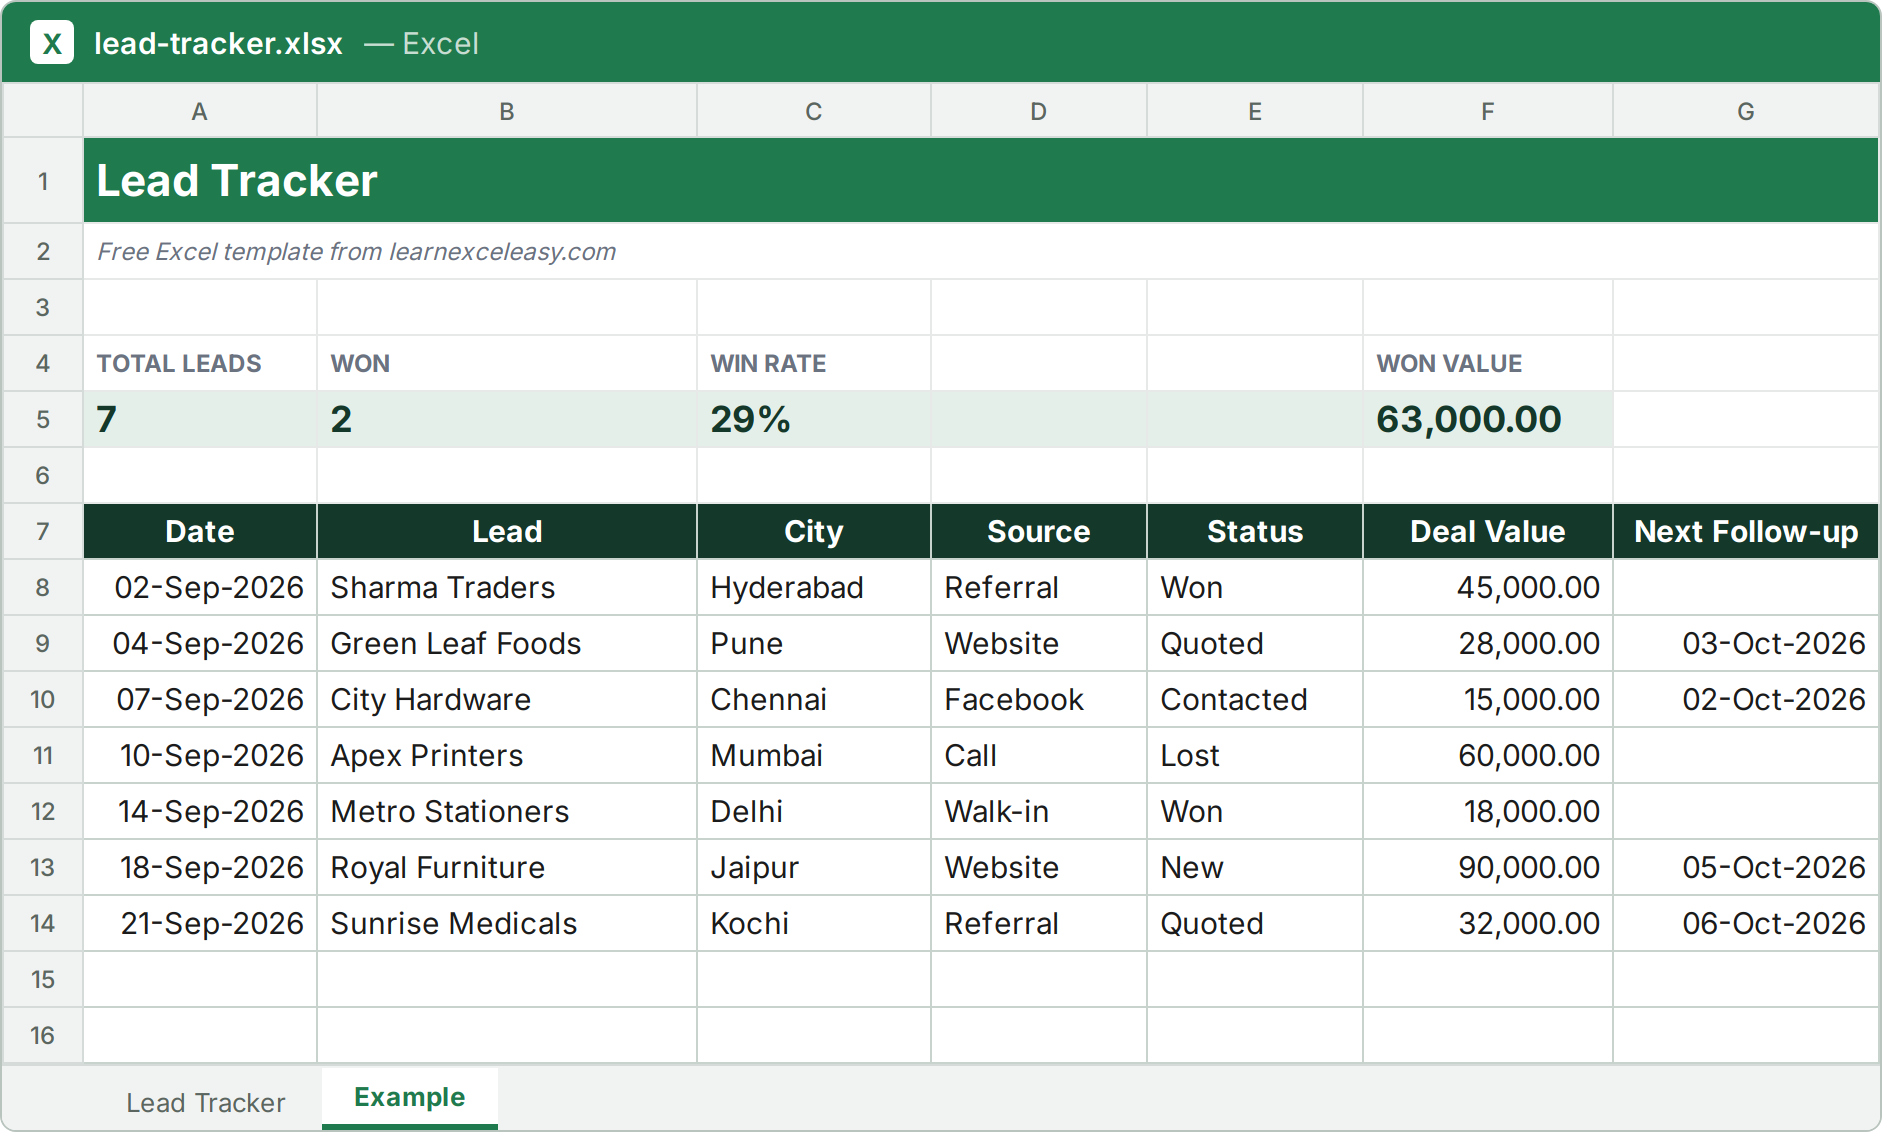Select column C header
Image resolution: width=1882 pixels, height=1132 pixels.
coord(814,111)
